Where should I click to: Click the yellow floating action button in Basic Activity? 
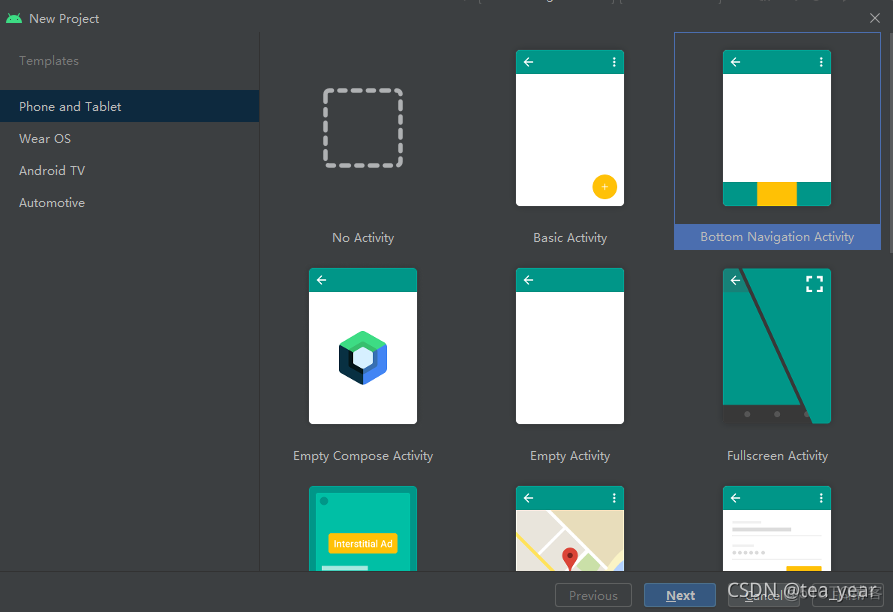pyautogui.click(x=604, y=186)
